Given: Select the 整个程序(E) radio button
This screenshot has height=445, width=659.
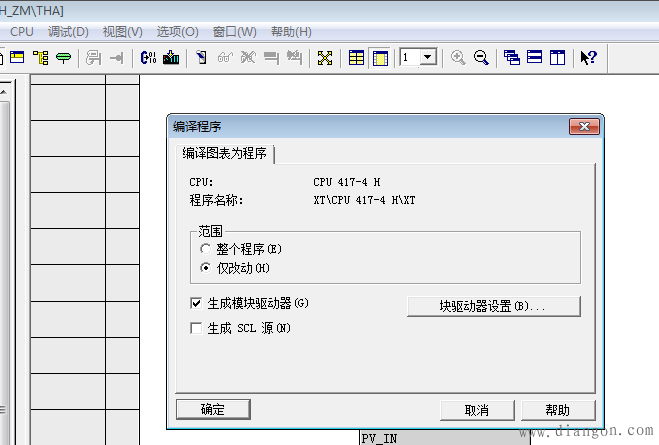Looking at the screenshot, I should [205, 249].
